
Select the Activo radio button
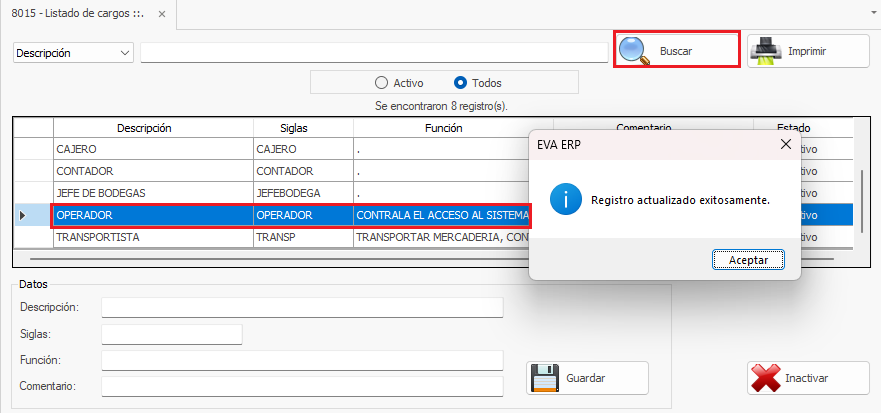pos(381,83)
